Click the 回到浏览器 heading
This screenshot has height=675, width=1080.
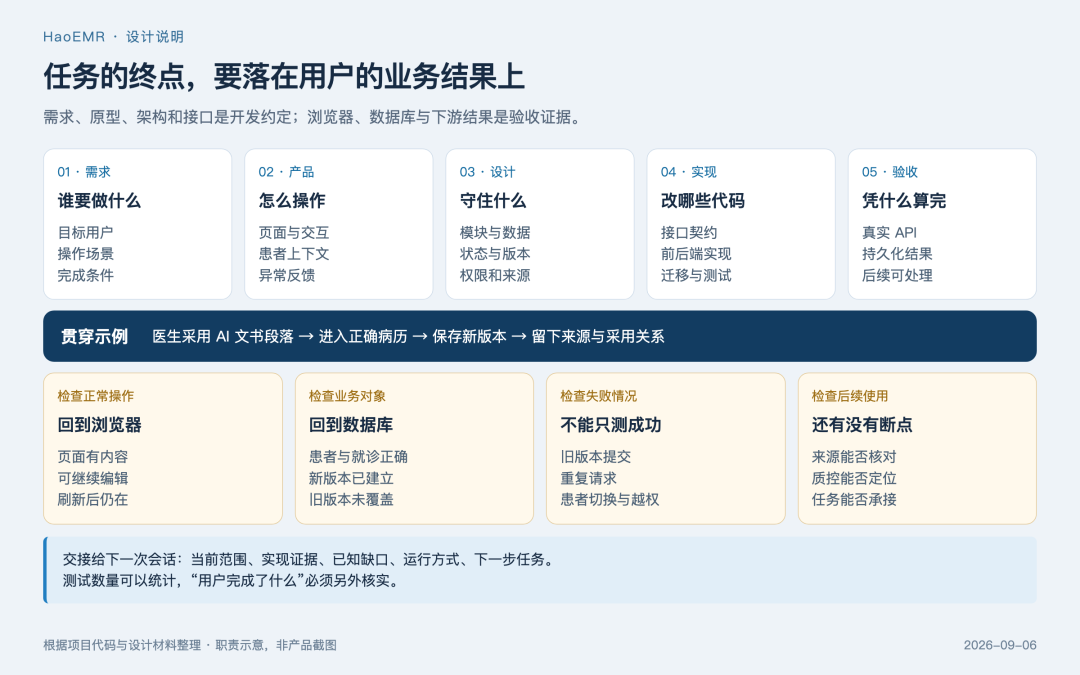(99, 425)
